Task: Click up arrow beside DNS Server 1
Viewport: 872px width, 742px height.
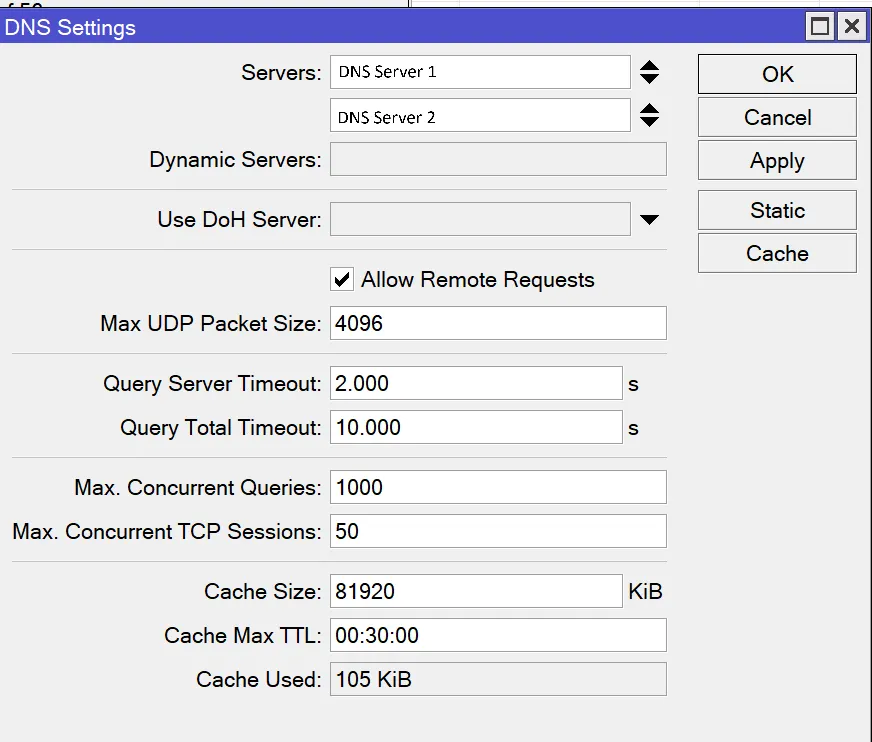Action: (x=649, y=65)
